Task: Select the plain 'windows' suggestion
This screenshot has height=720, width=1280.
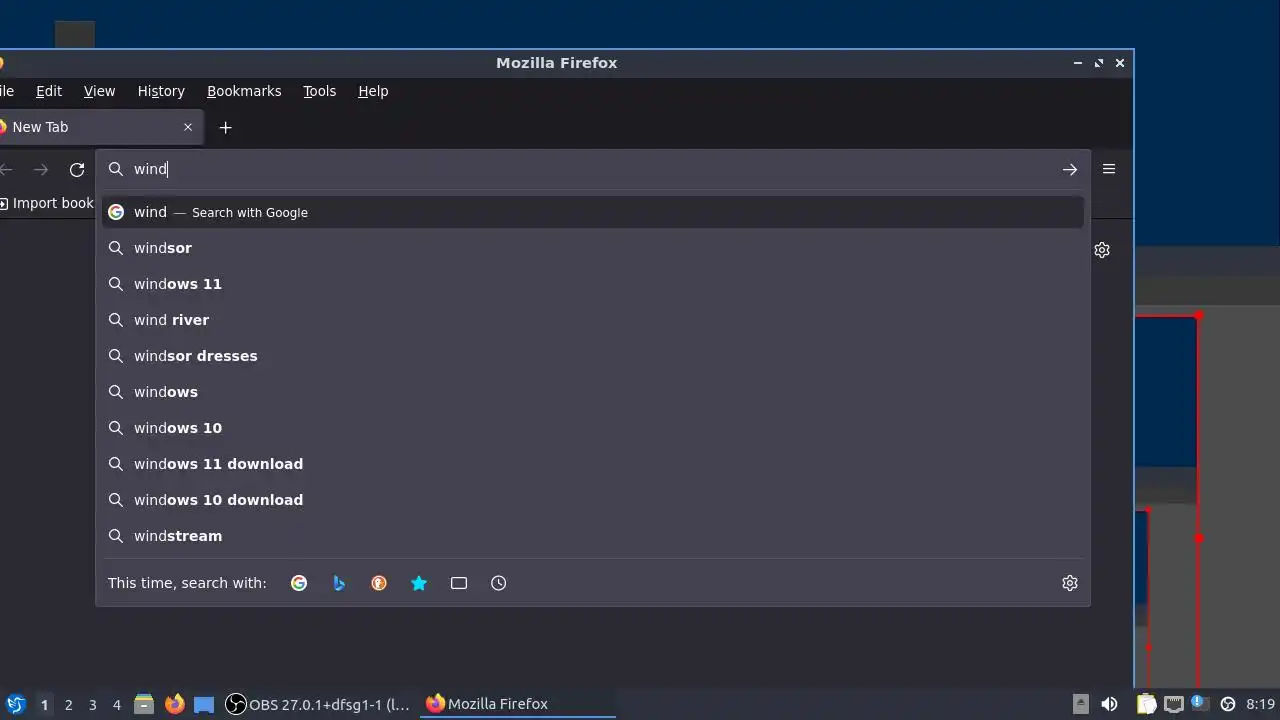Action: pyautogui.click(x=592, y=392)
